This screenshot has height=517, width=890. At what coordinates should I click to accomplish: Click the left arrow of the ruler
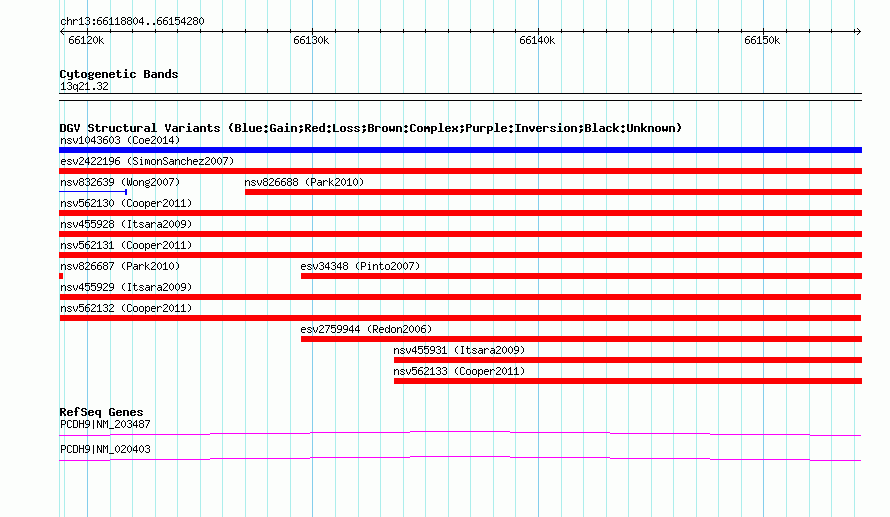(x=62, y=31)
